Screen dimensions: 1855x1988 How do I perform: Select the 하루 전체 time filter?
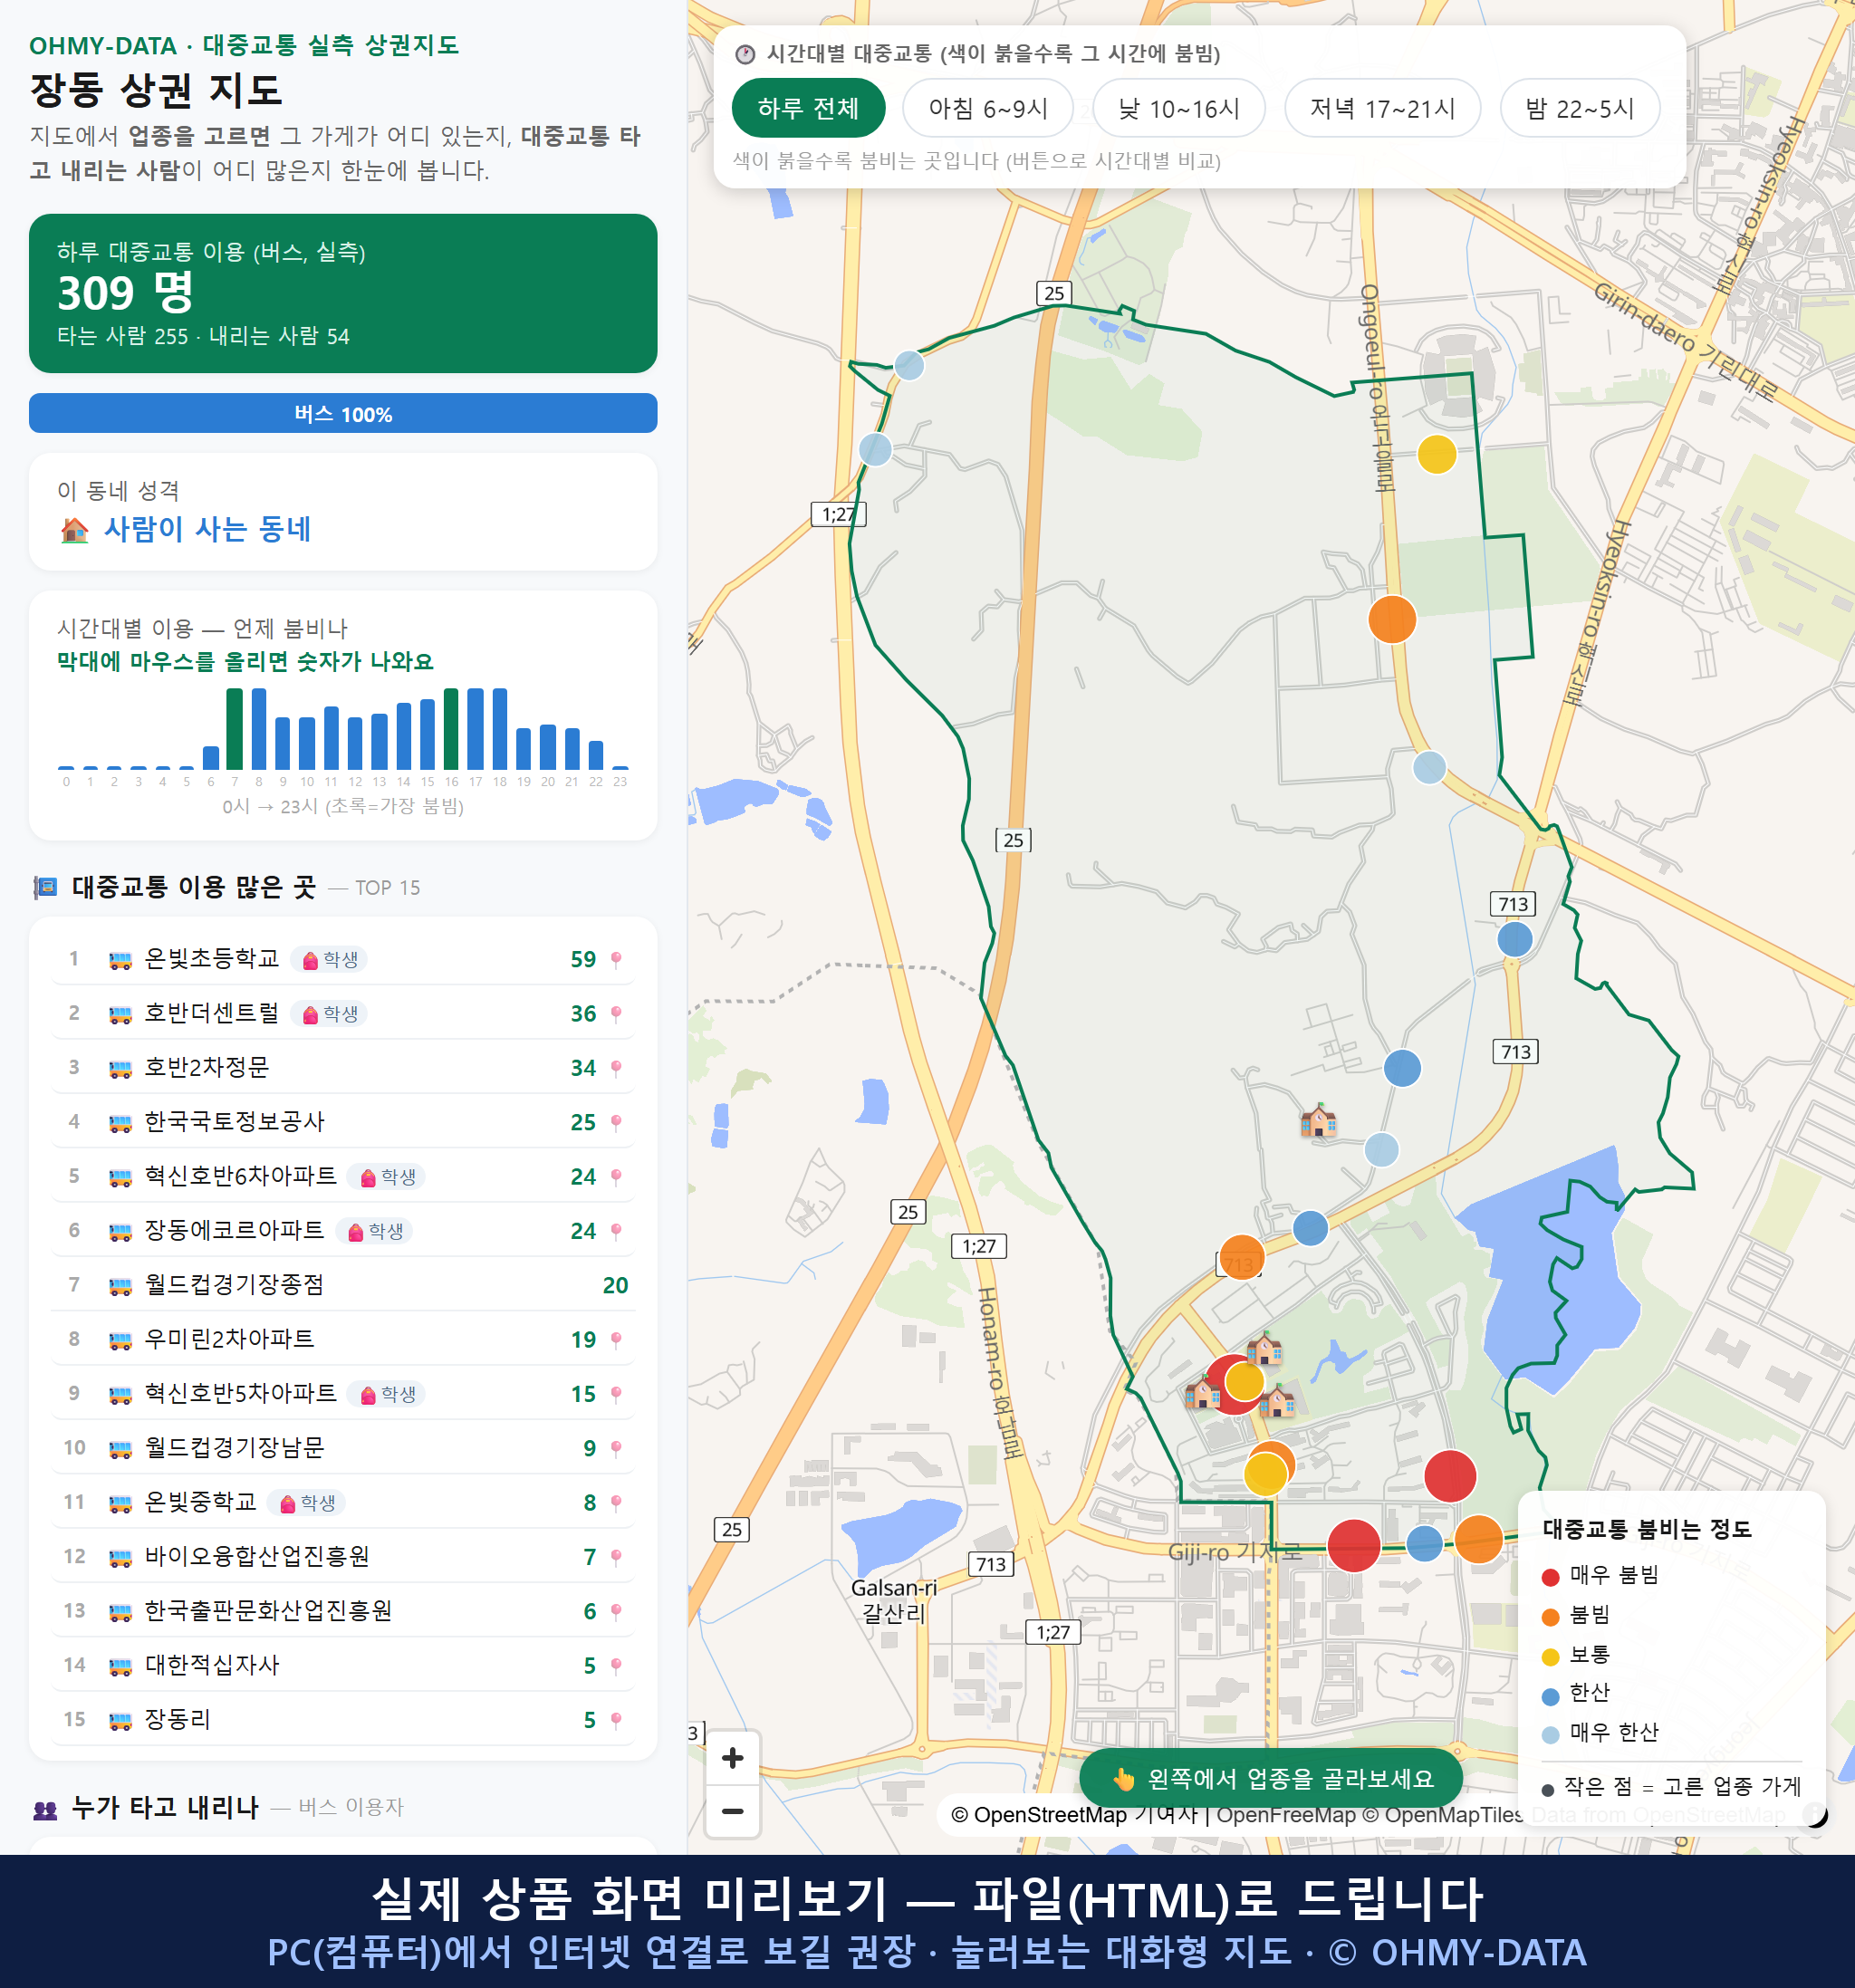[808, 108]
